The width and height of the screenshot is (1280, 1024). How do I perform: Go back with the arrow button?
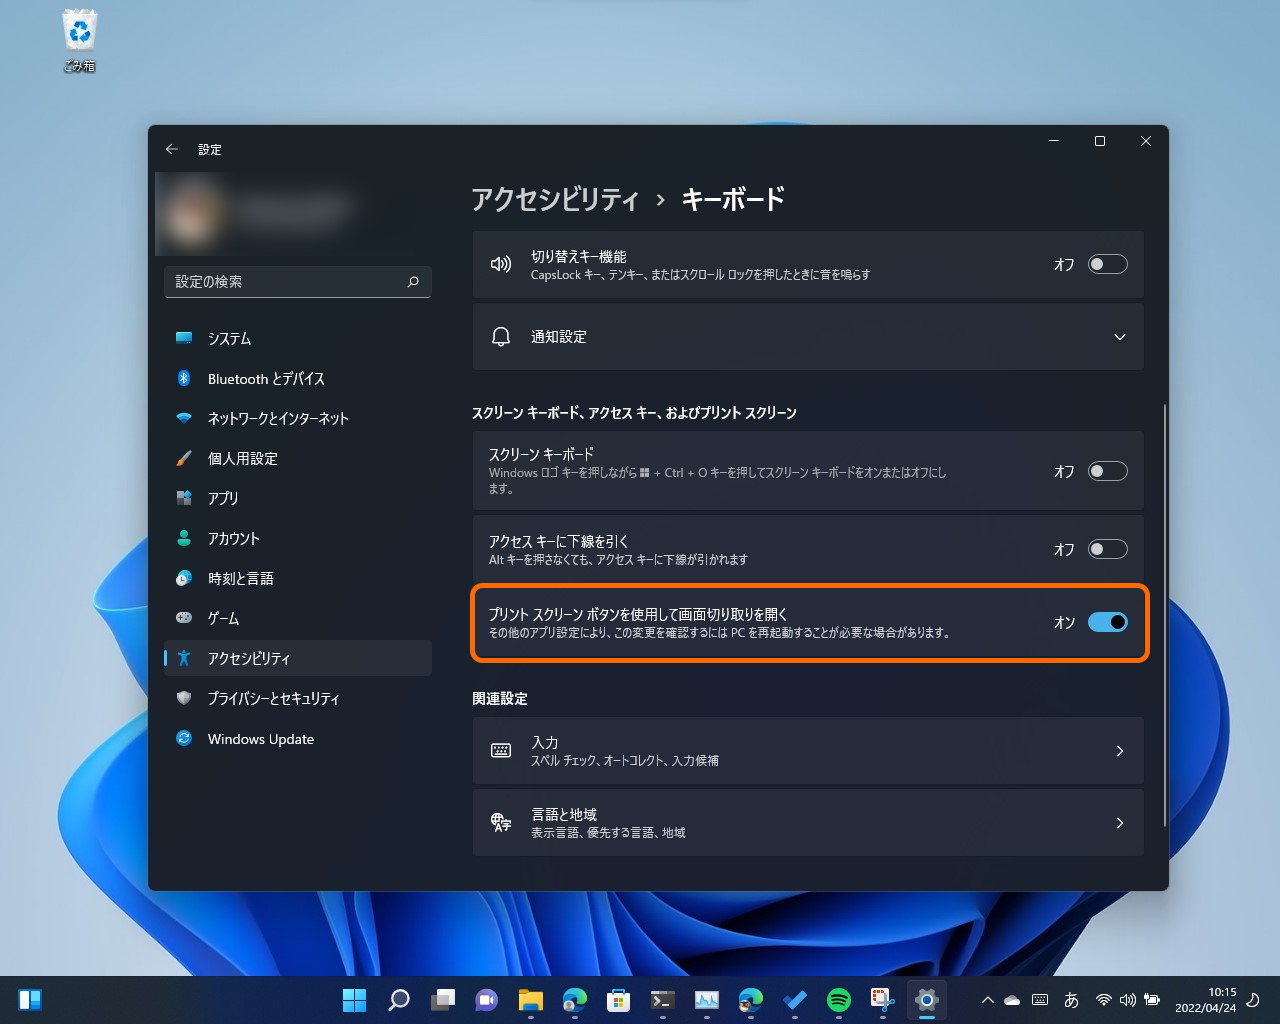[x=171, y=148]
